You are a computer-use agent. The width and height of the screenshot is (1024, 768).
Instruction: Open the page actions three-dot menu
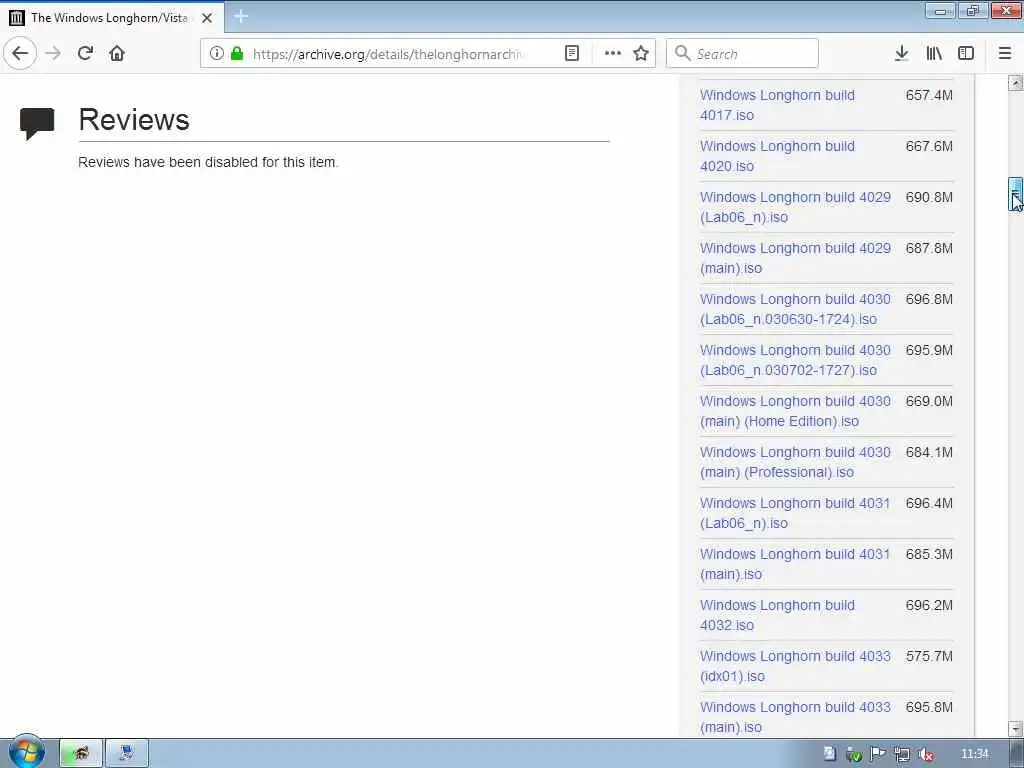click(x=613, y=53)
